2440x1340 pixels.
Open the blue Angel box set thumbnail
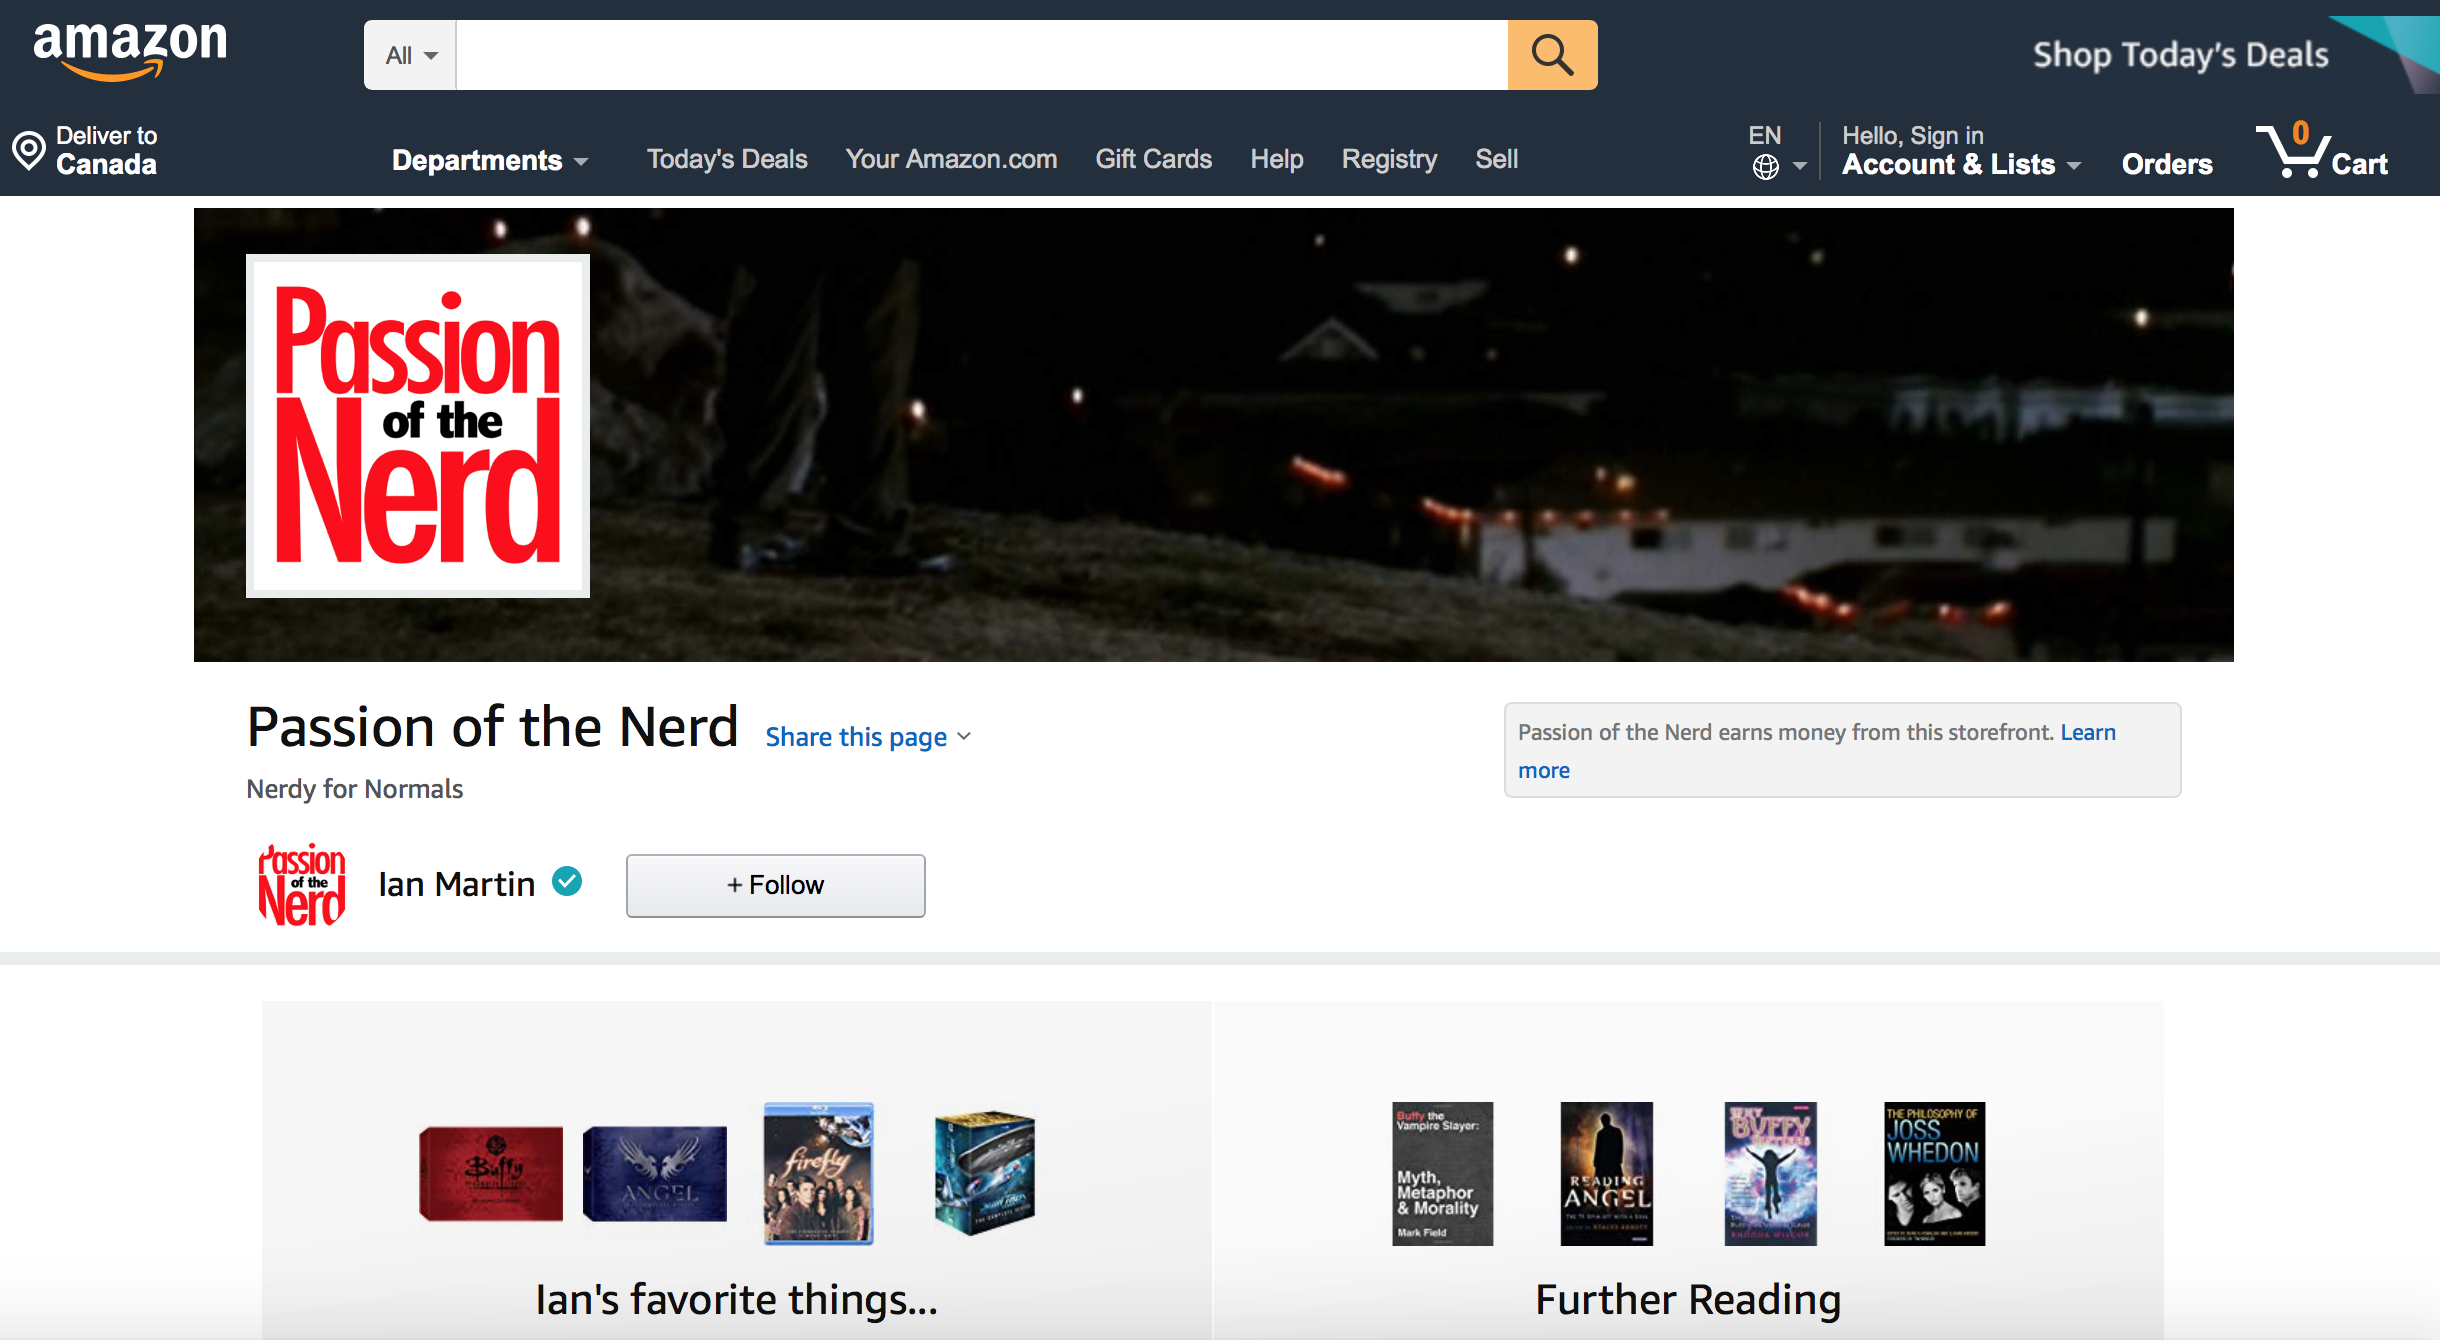click(655, 1174)
